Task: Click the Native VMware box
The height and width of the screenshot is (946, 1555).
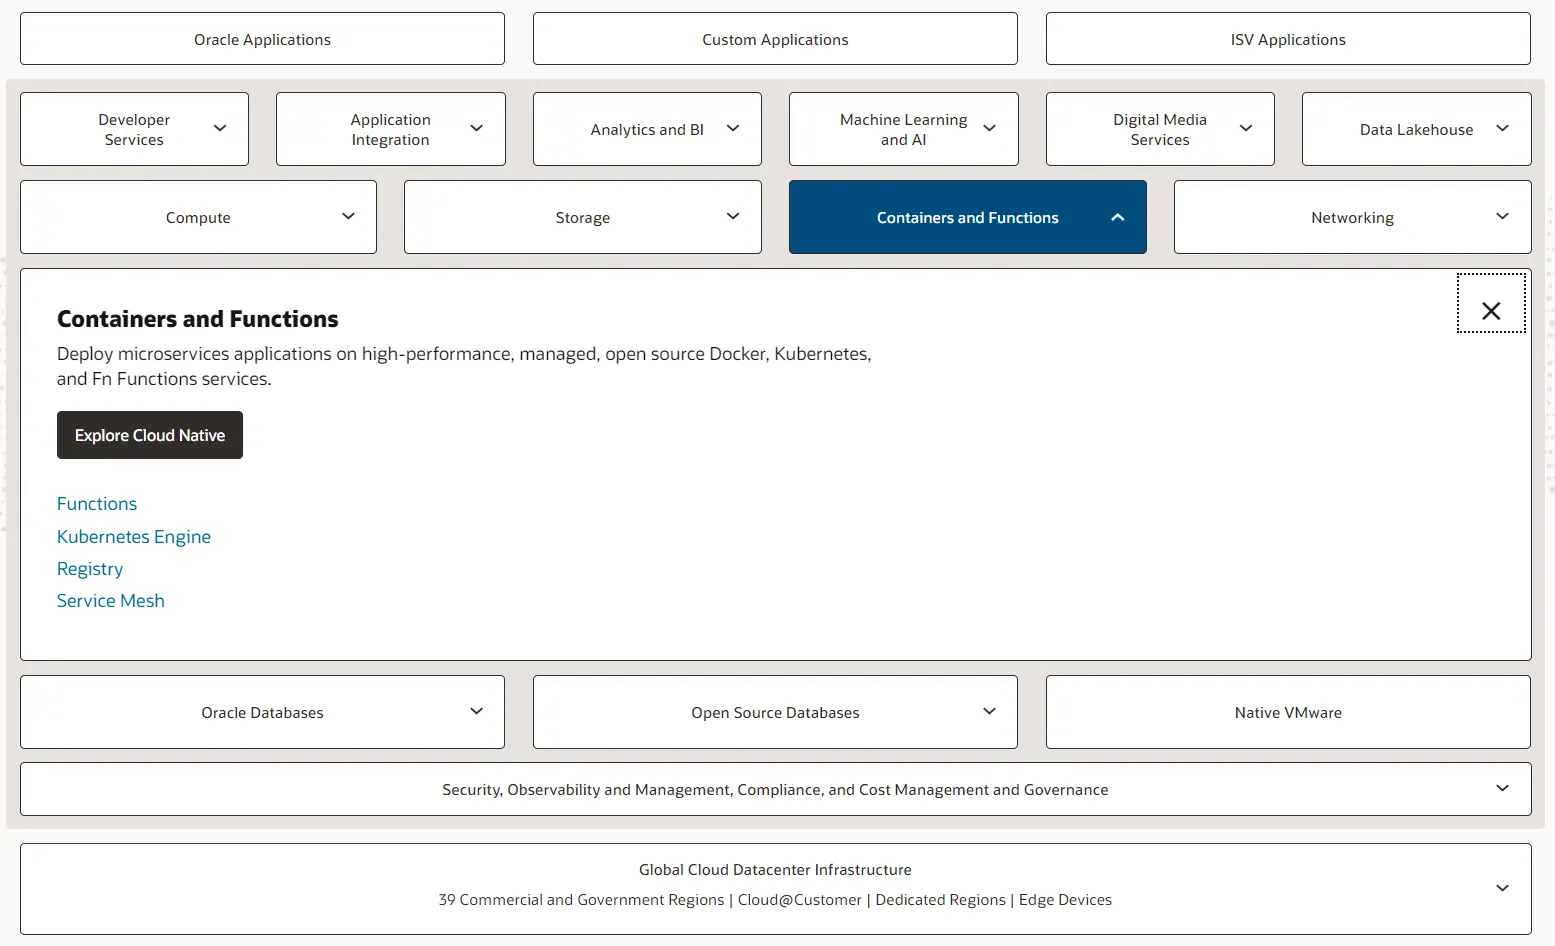Action: [1288, 712]
